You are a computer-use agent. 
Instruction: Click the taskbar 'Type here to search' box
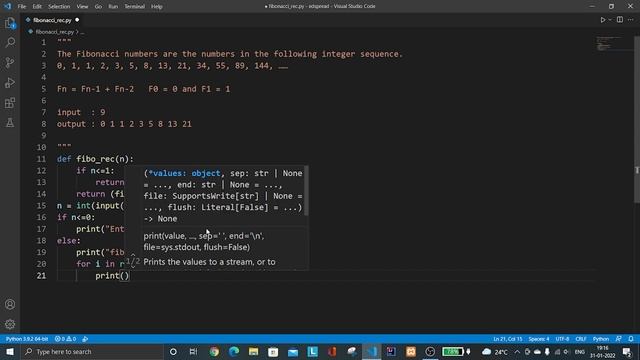click(93, 352)
